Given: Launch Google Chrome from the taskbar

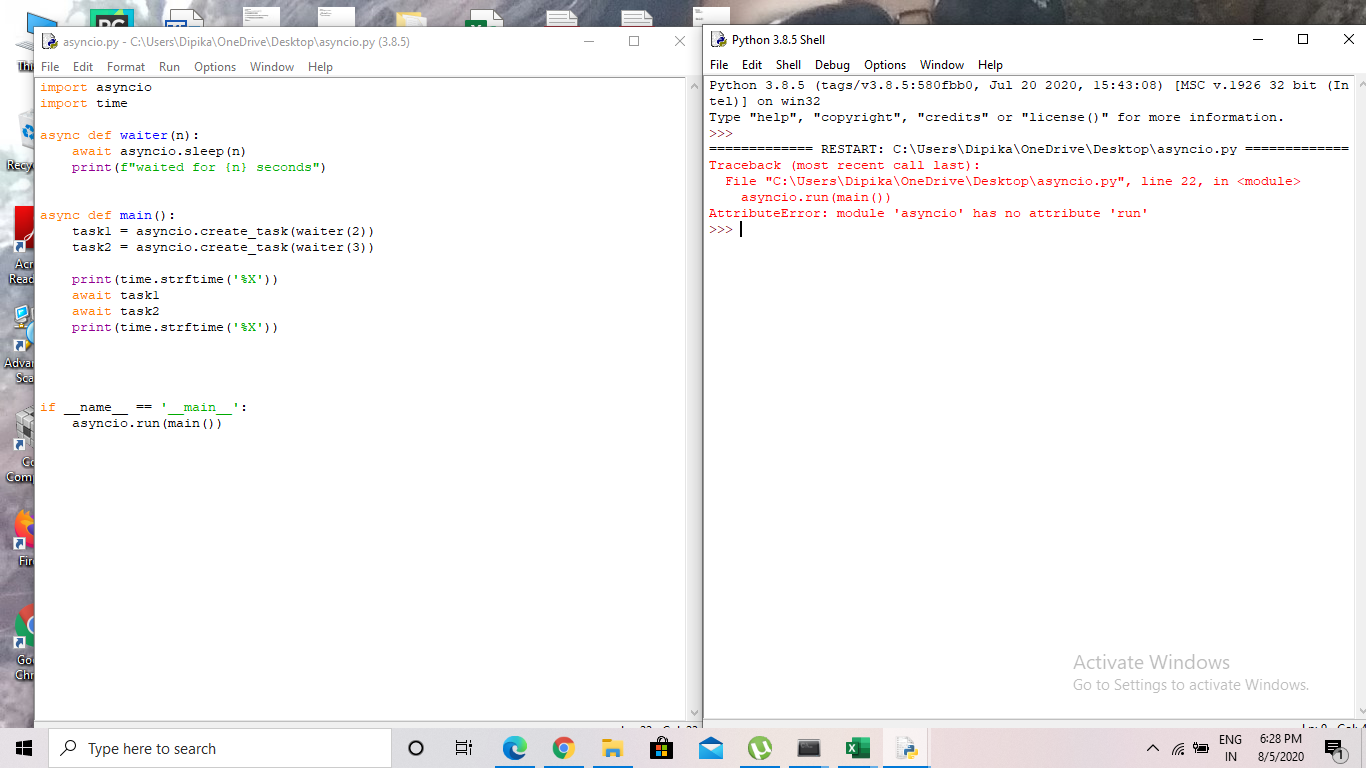Looking at the screenshot, I should [564, 748].
